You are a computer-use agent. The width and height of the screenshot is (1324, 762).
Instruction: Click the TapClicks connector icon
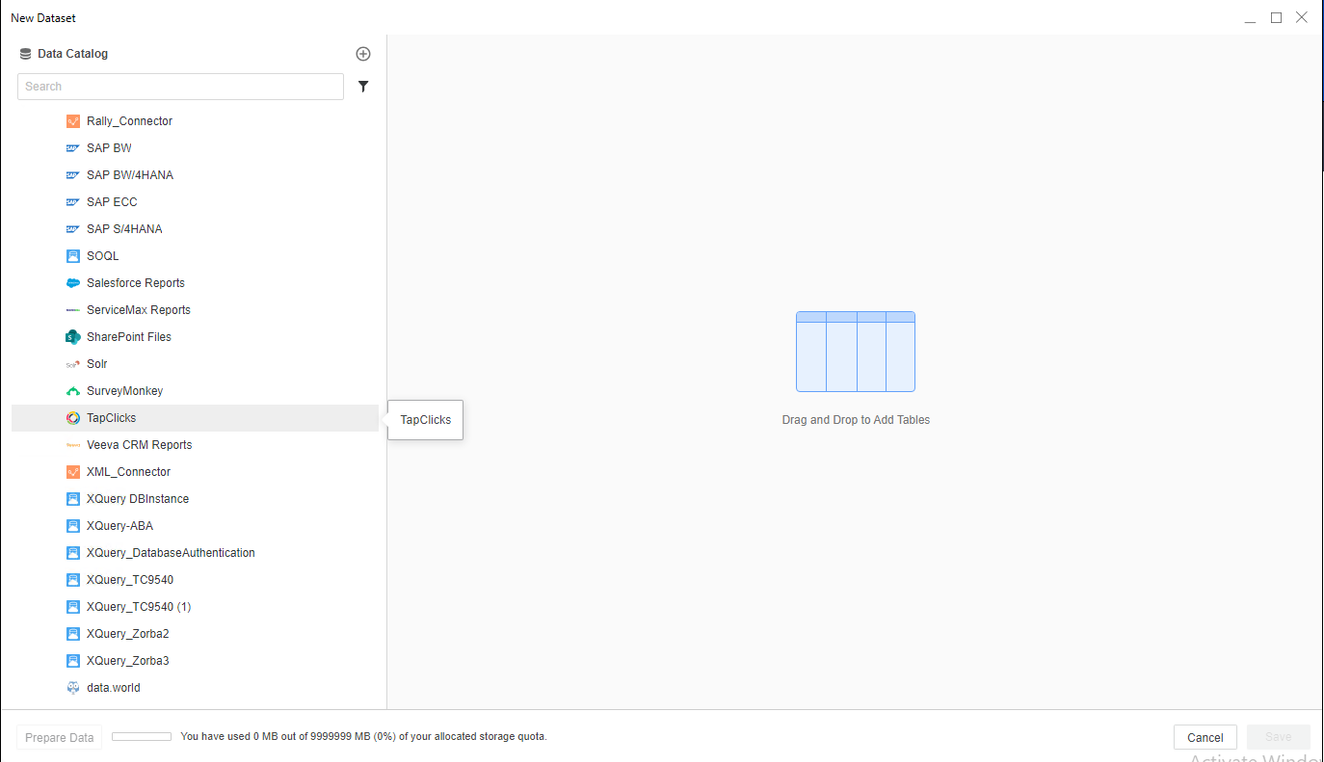point(73,418)
